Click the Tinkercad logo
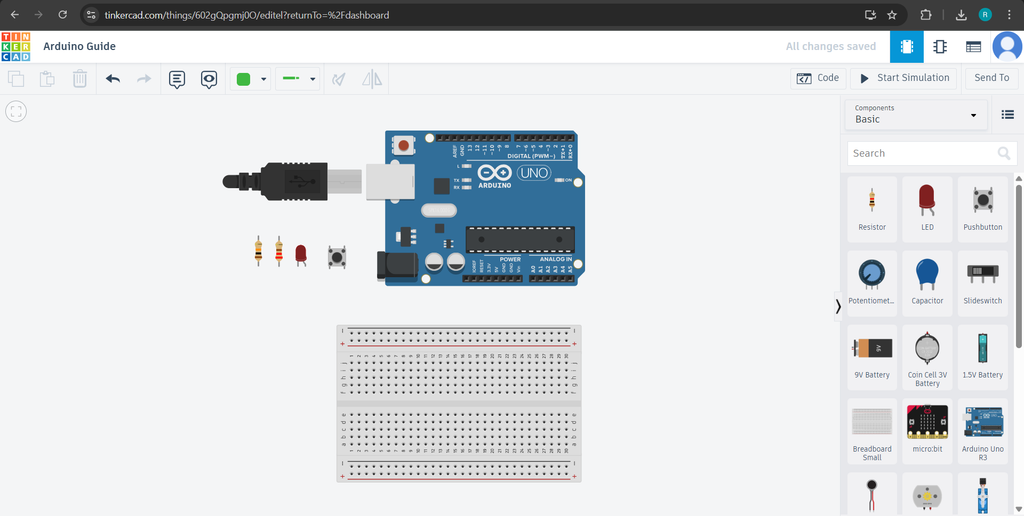The width and height of the screenshot is (1024, 516). [16, 46]
